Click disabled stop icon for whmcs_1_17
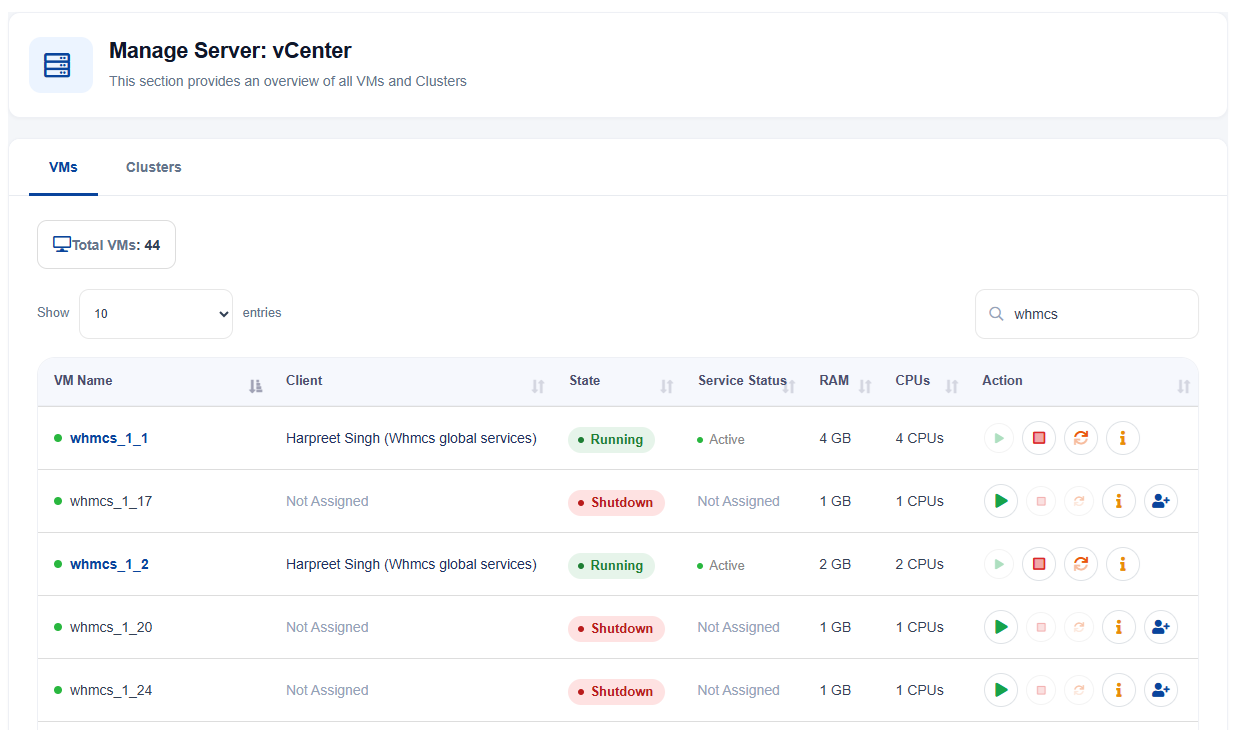The height and width of the screenshot is (730, 1237). 1040,501
